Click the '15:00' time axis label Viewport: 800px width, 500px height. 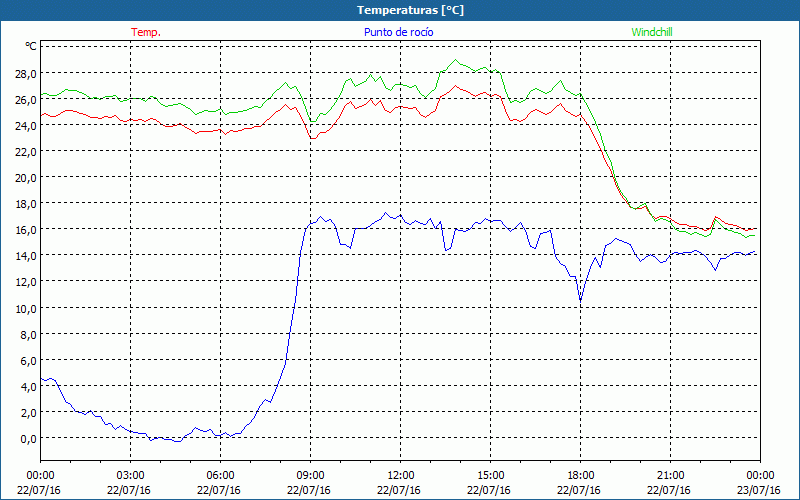490,475
